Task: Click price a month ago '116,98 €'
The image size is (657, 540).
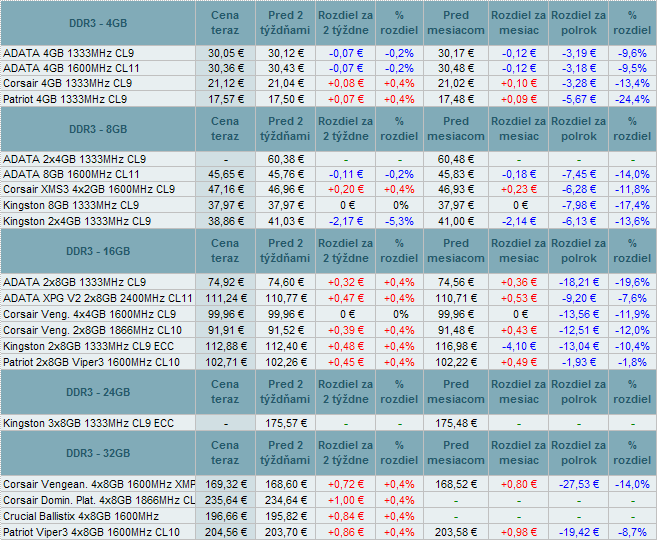Action: (456, 346)
